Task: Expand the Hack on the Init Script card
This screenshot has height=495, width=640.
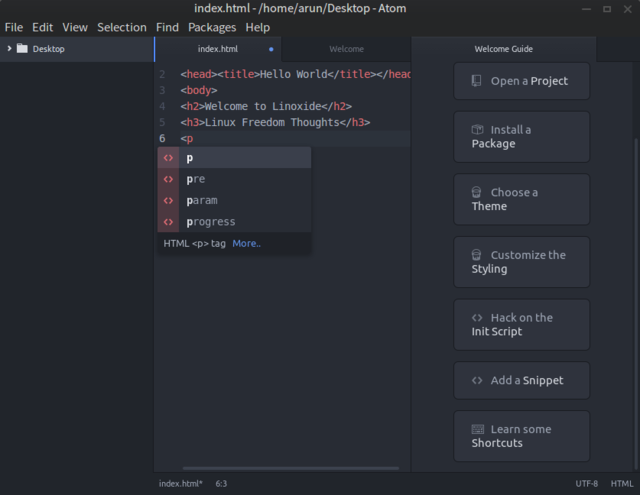Action: (x=522, y=324)
